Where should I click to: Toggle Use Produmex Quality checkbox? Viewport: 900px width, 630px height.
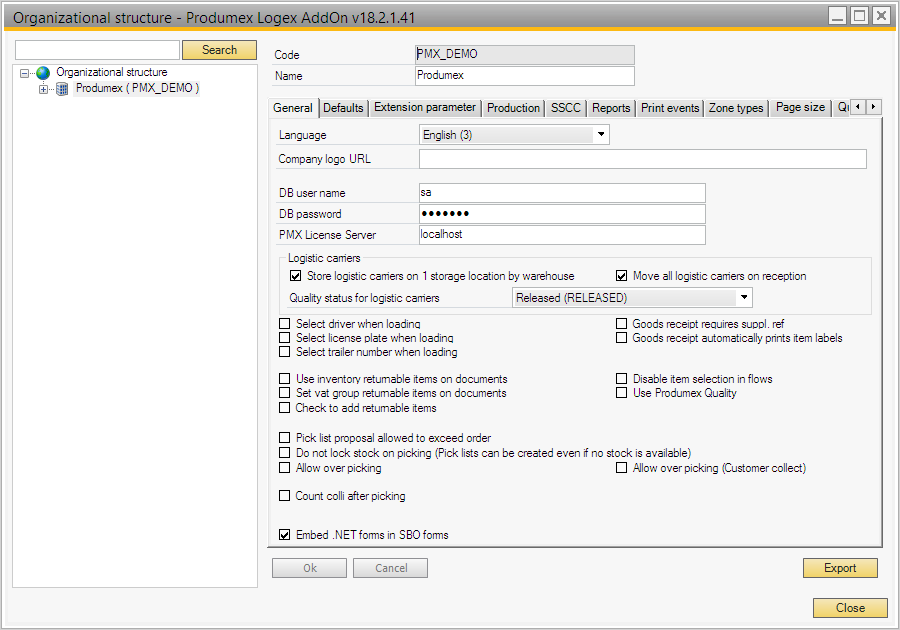point(622,393)
